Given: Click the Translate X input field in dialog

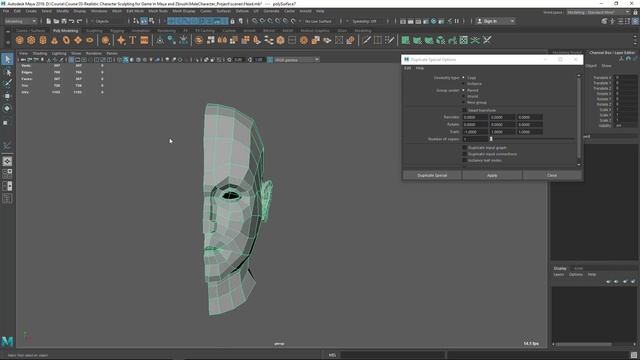Looking at the screenshot, I should click(x=475, y=117).
